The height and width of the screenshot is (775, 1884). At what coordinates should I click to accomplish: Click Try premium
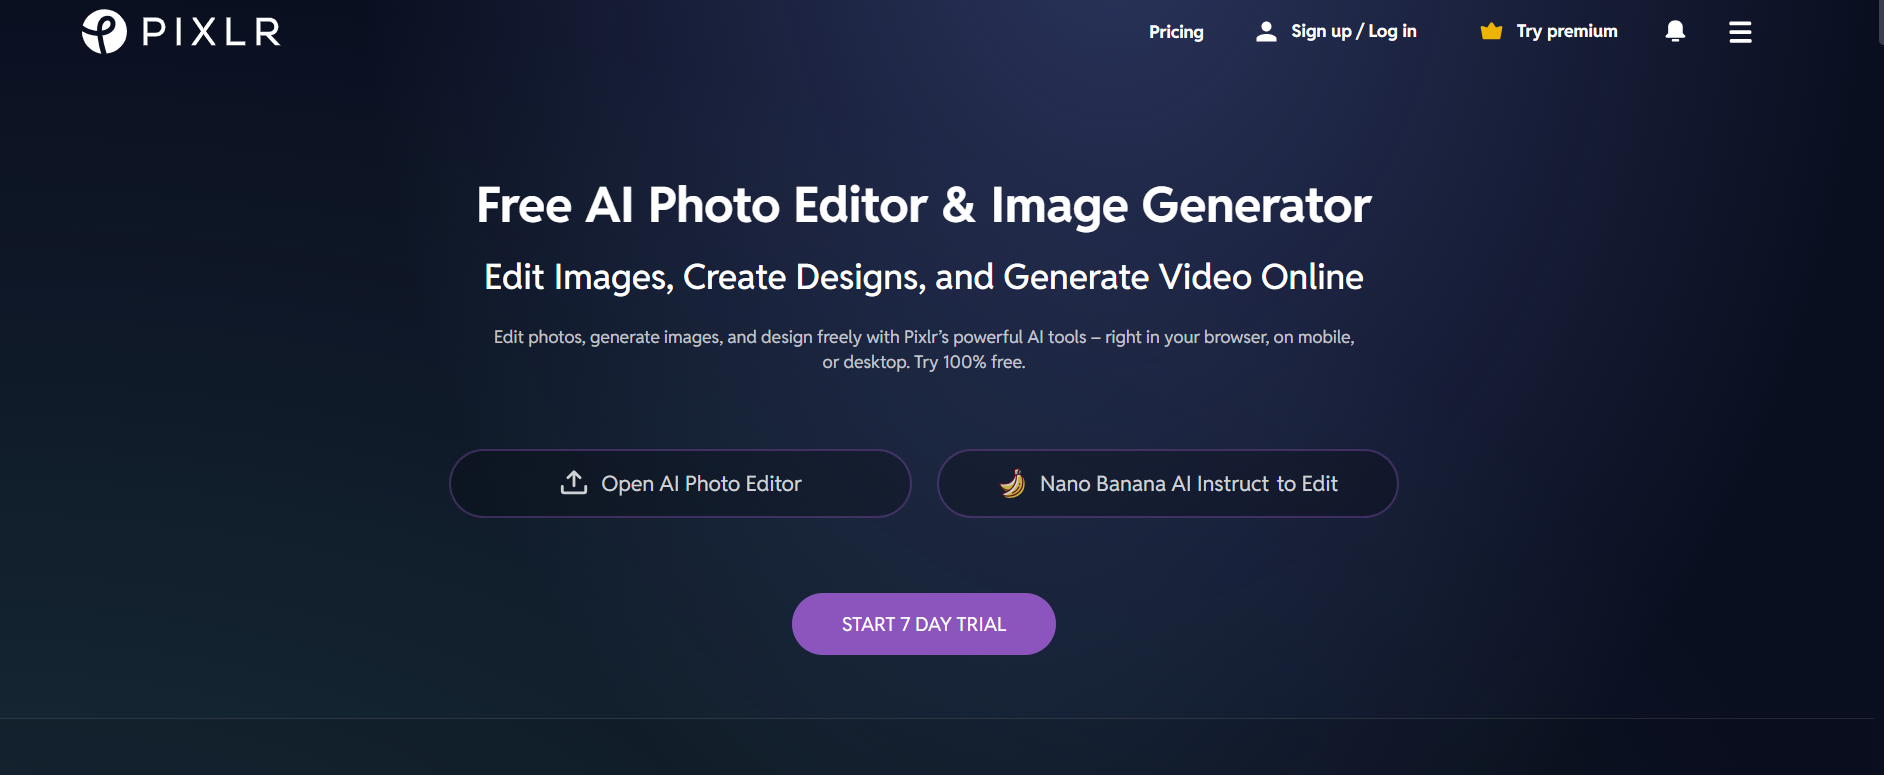(x=1566, y=31)
